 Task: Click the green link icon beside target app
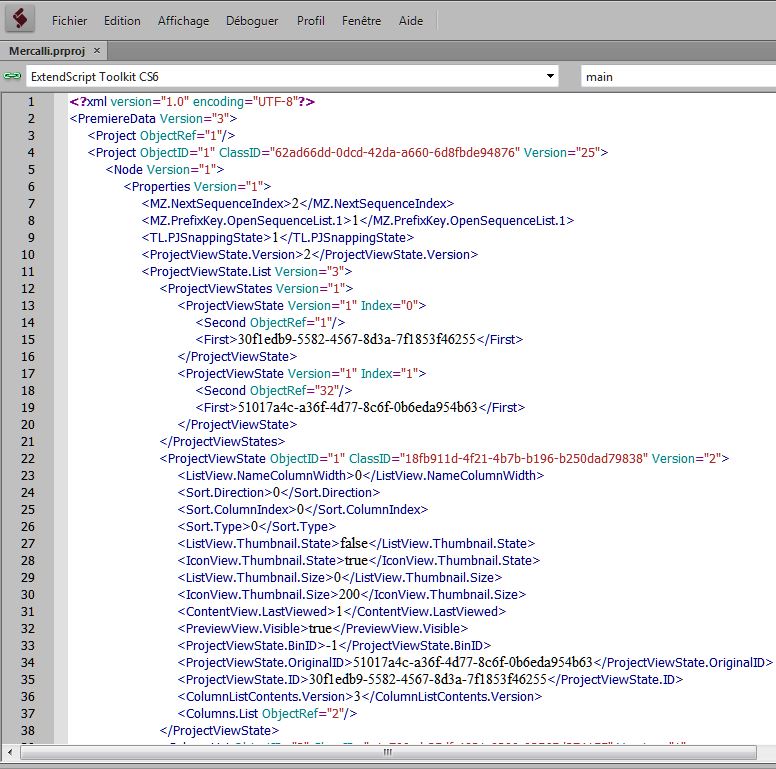[12, 76]
